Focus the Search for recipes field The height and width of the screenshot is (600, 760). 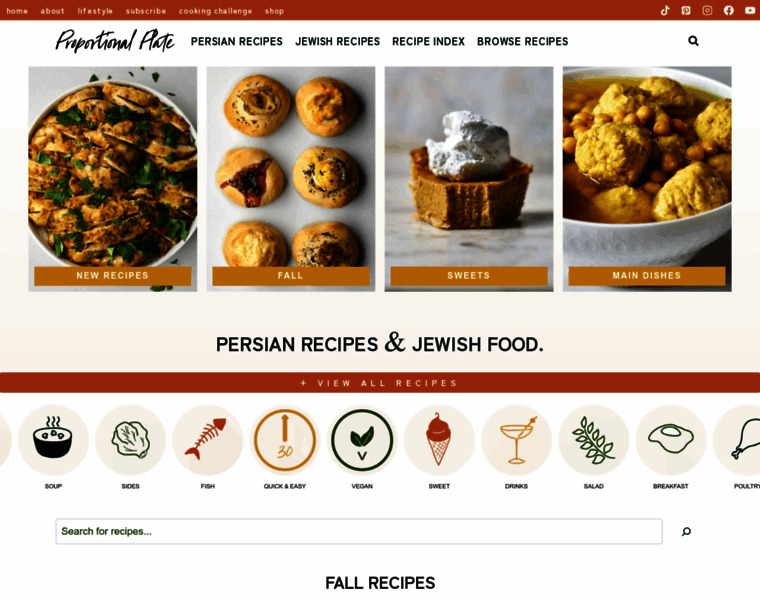coord(359,531)
